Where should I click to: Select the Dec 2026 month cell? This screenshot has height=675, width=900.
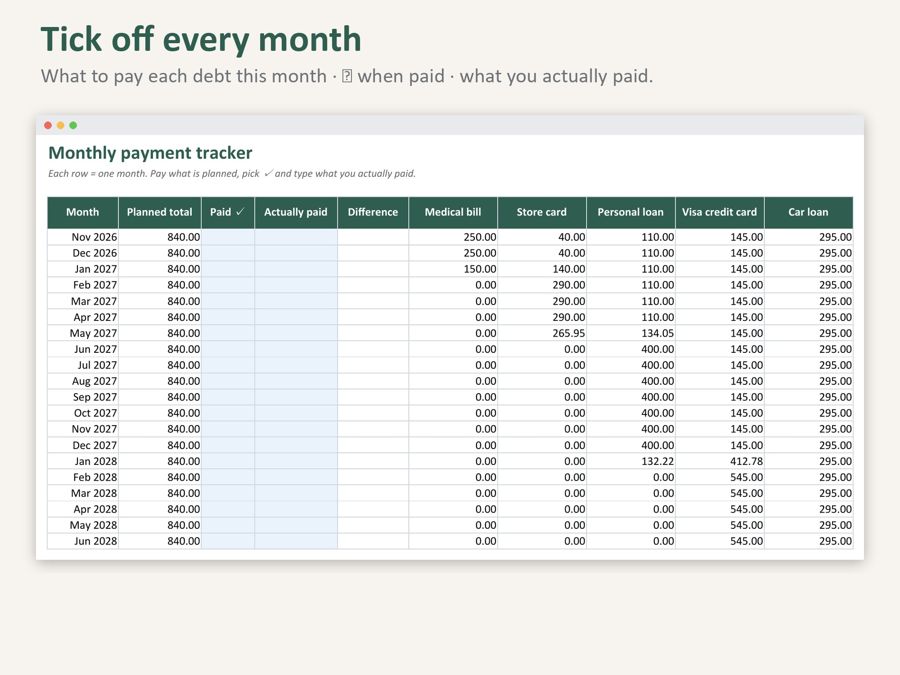83,253
